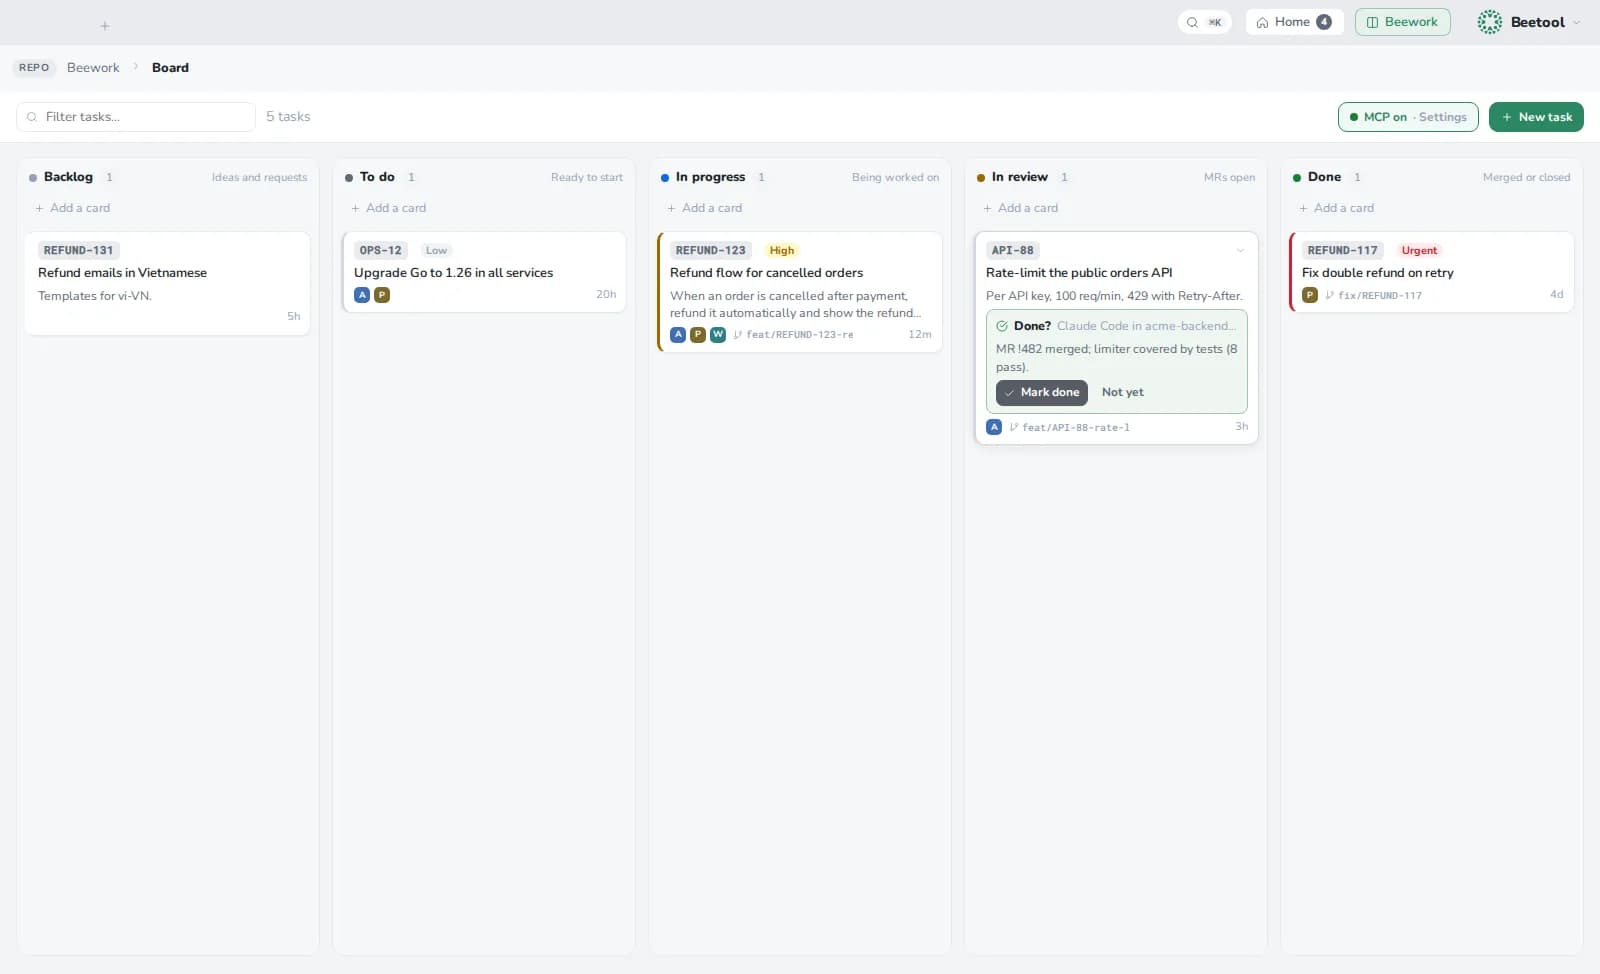Select the Board breadcrumb

[x=170, y=68]
